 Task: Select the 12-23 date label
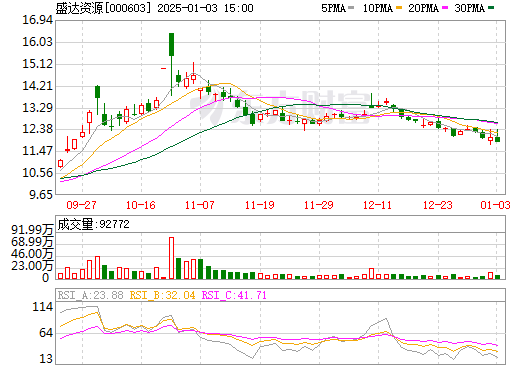(x=438, y=205)
